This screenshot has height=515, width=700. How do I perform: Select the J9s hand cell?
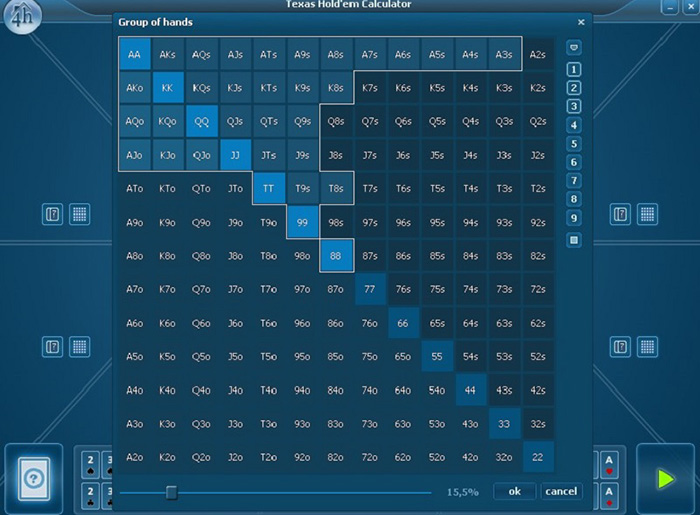point(302,155)
